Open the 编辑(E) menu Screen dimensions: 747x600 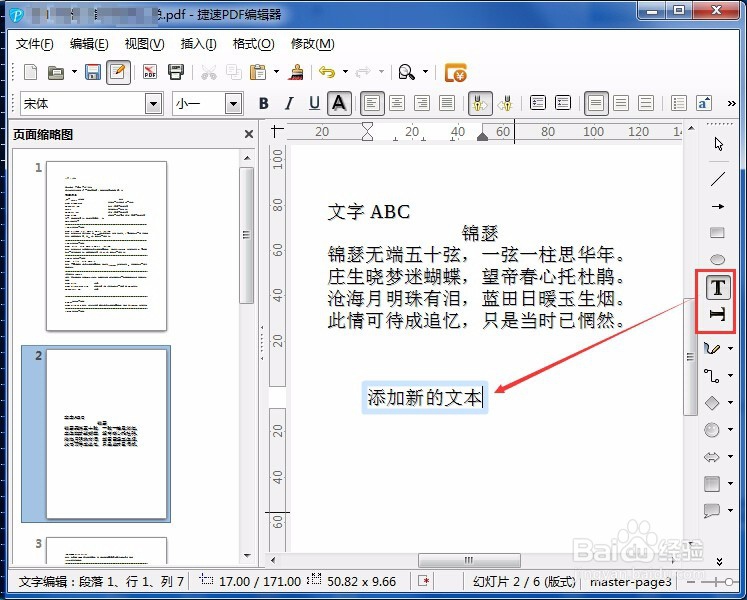(89, 44)
